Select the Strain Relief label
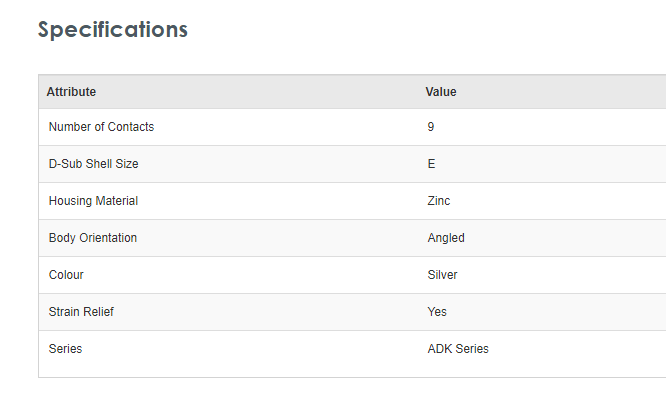Viewport: 666px width, 393px height. pos(81,312)
